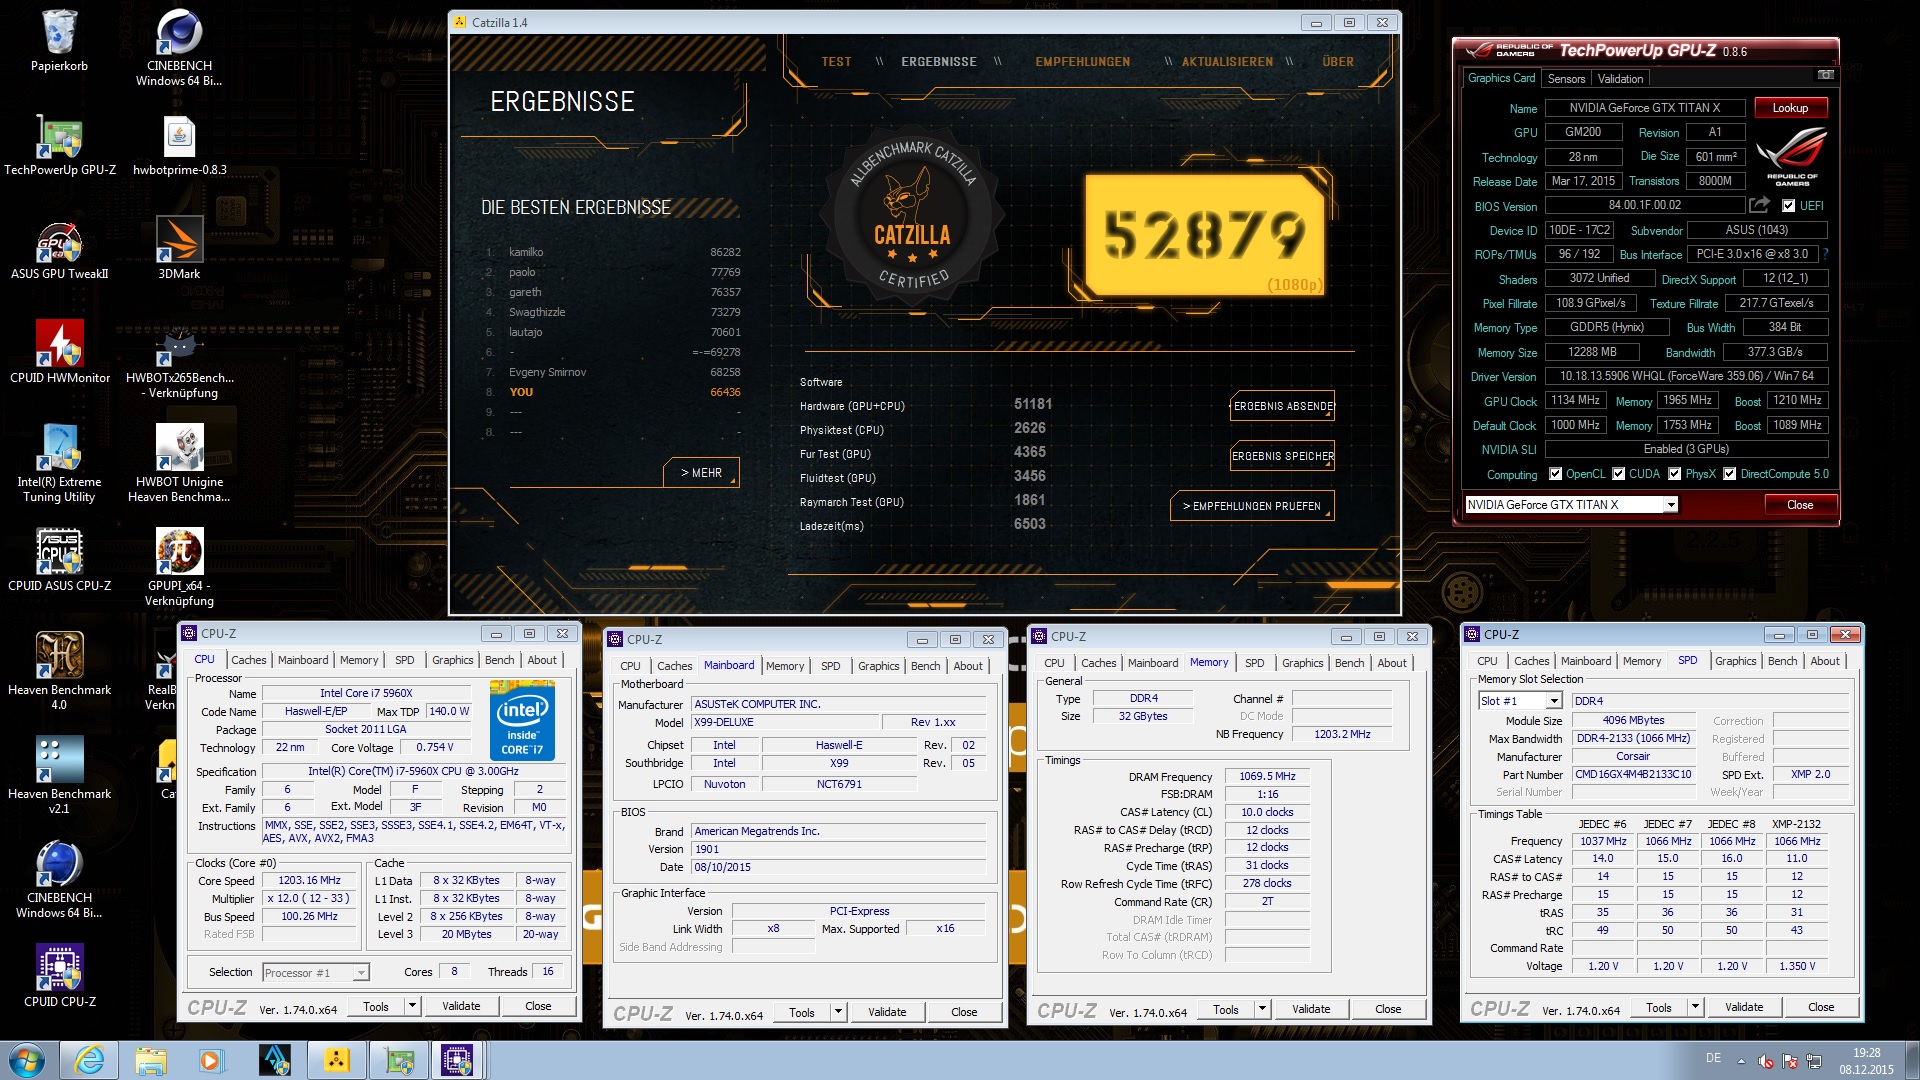Viewport: 1920px width, 1080px height.
Task: Toggle the PhysX checkbox in GPU-Z
Action: pyautogui.click(x=1674, y=474)
